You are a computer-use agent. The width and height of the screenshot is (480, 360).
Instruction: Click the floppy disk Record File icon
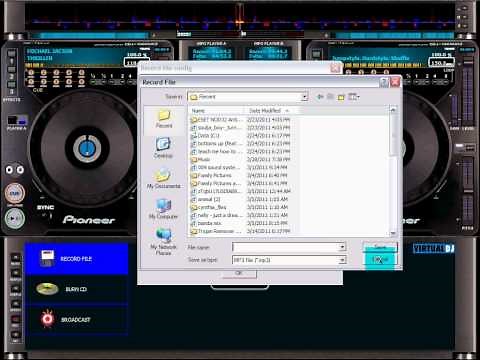(x=47, y=258)
